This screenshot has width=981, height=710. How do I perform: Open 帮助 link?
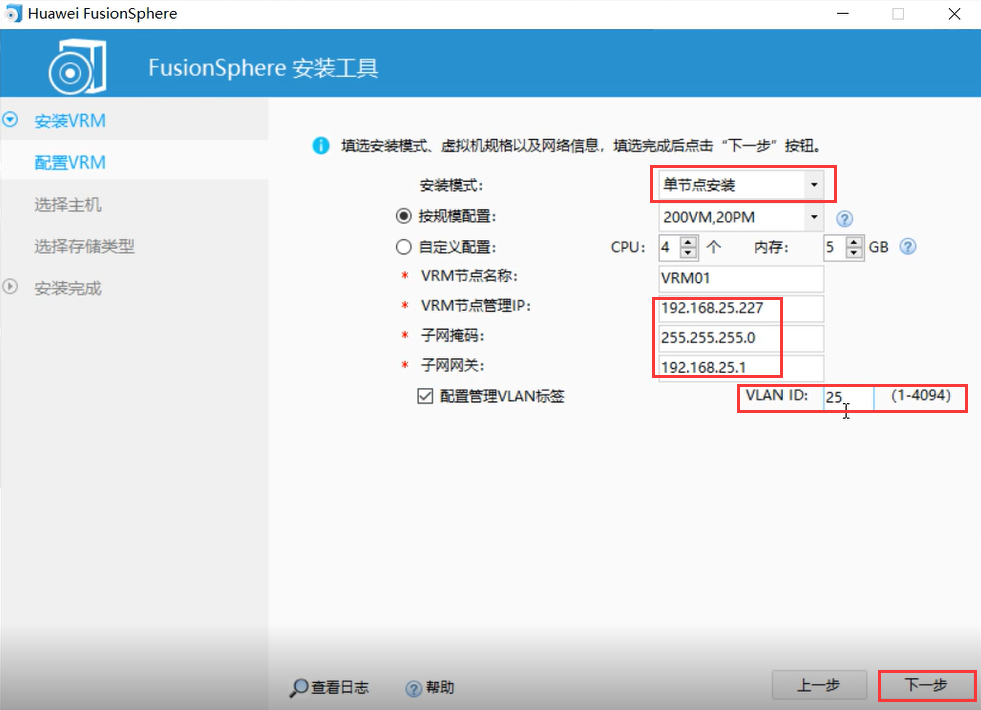[430, 688]
